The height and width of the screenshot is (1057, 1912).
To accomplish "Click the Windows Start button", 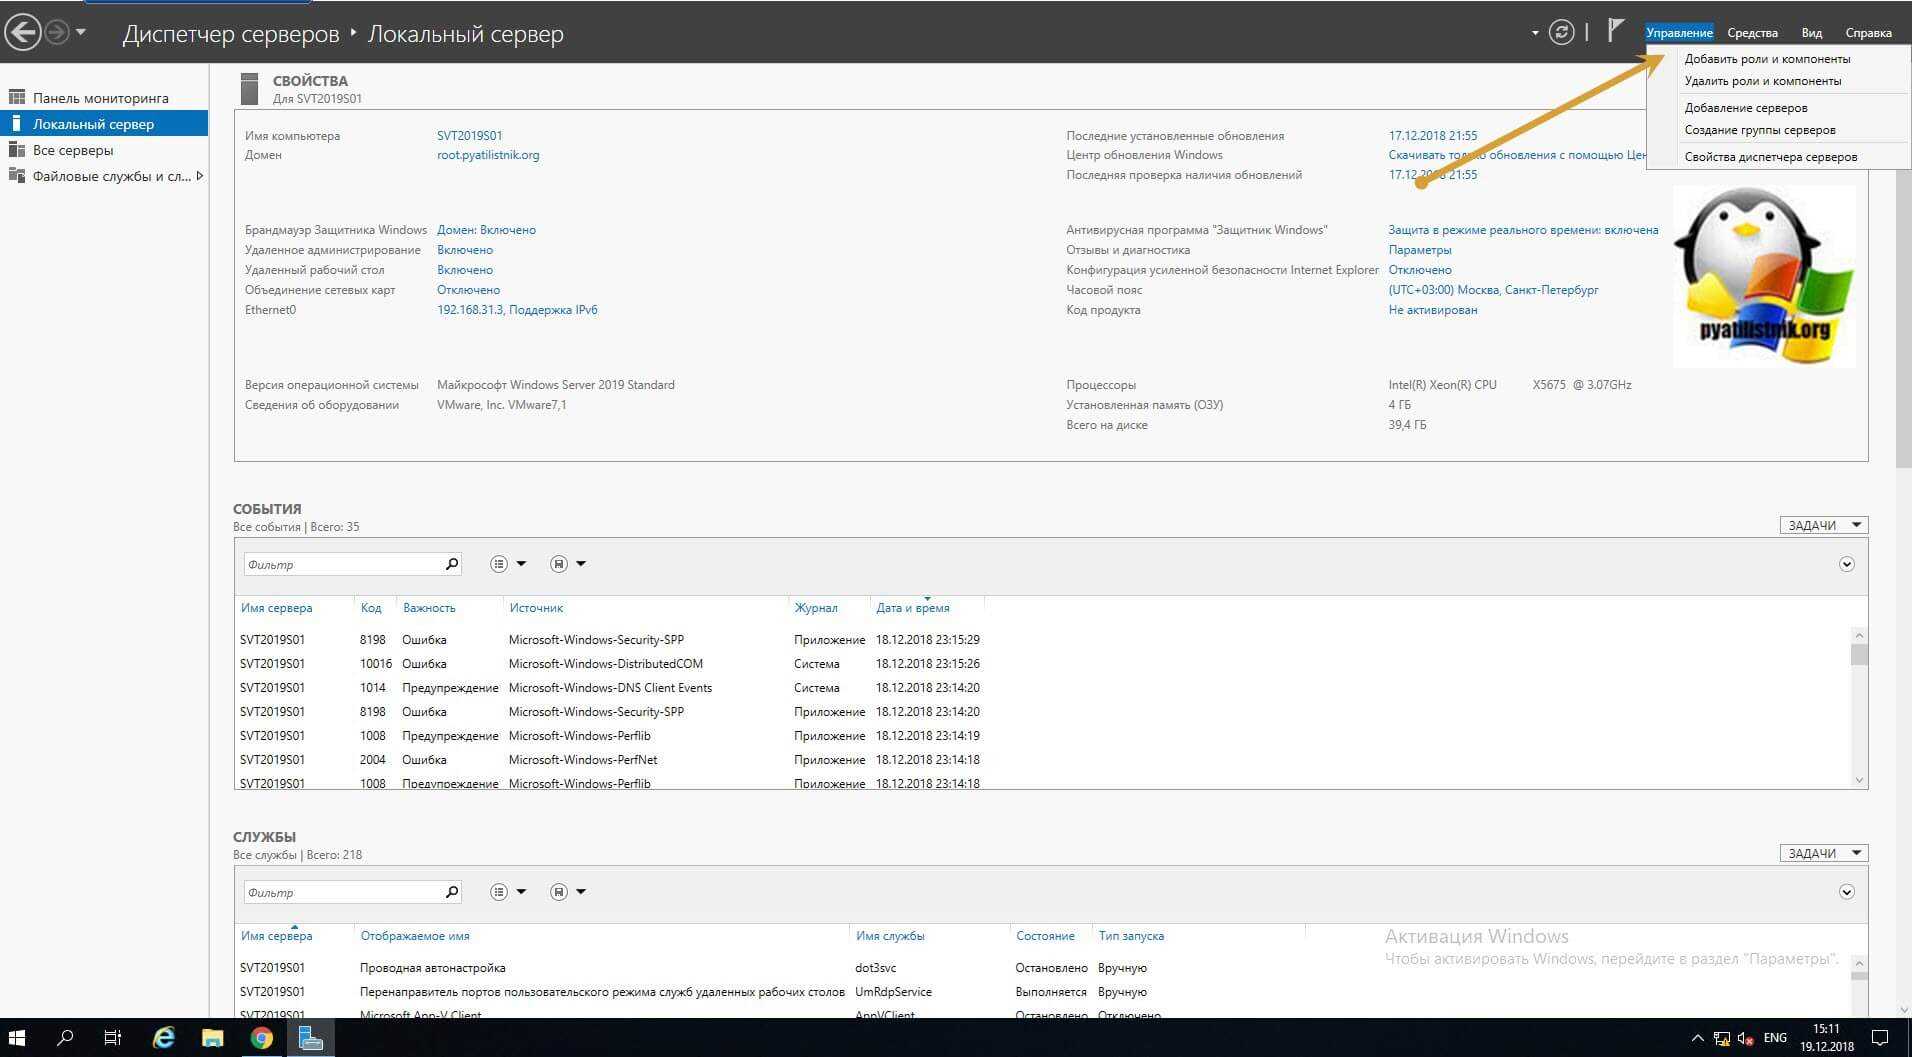I will (17, 1038).
